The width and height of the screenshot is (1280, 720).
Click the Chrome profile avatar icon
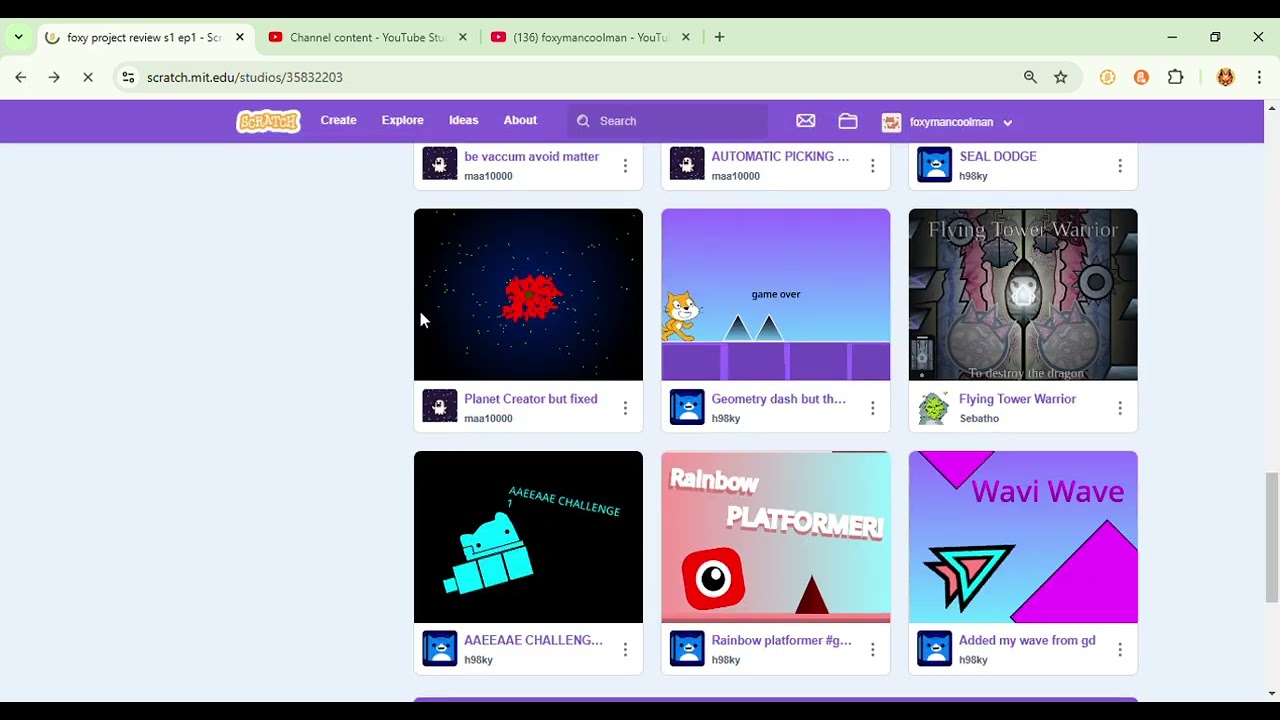(x=1225, y=77)
